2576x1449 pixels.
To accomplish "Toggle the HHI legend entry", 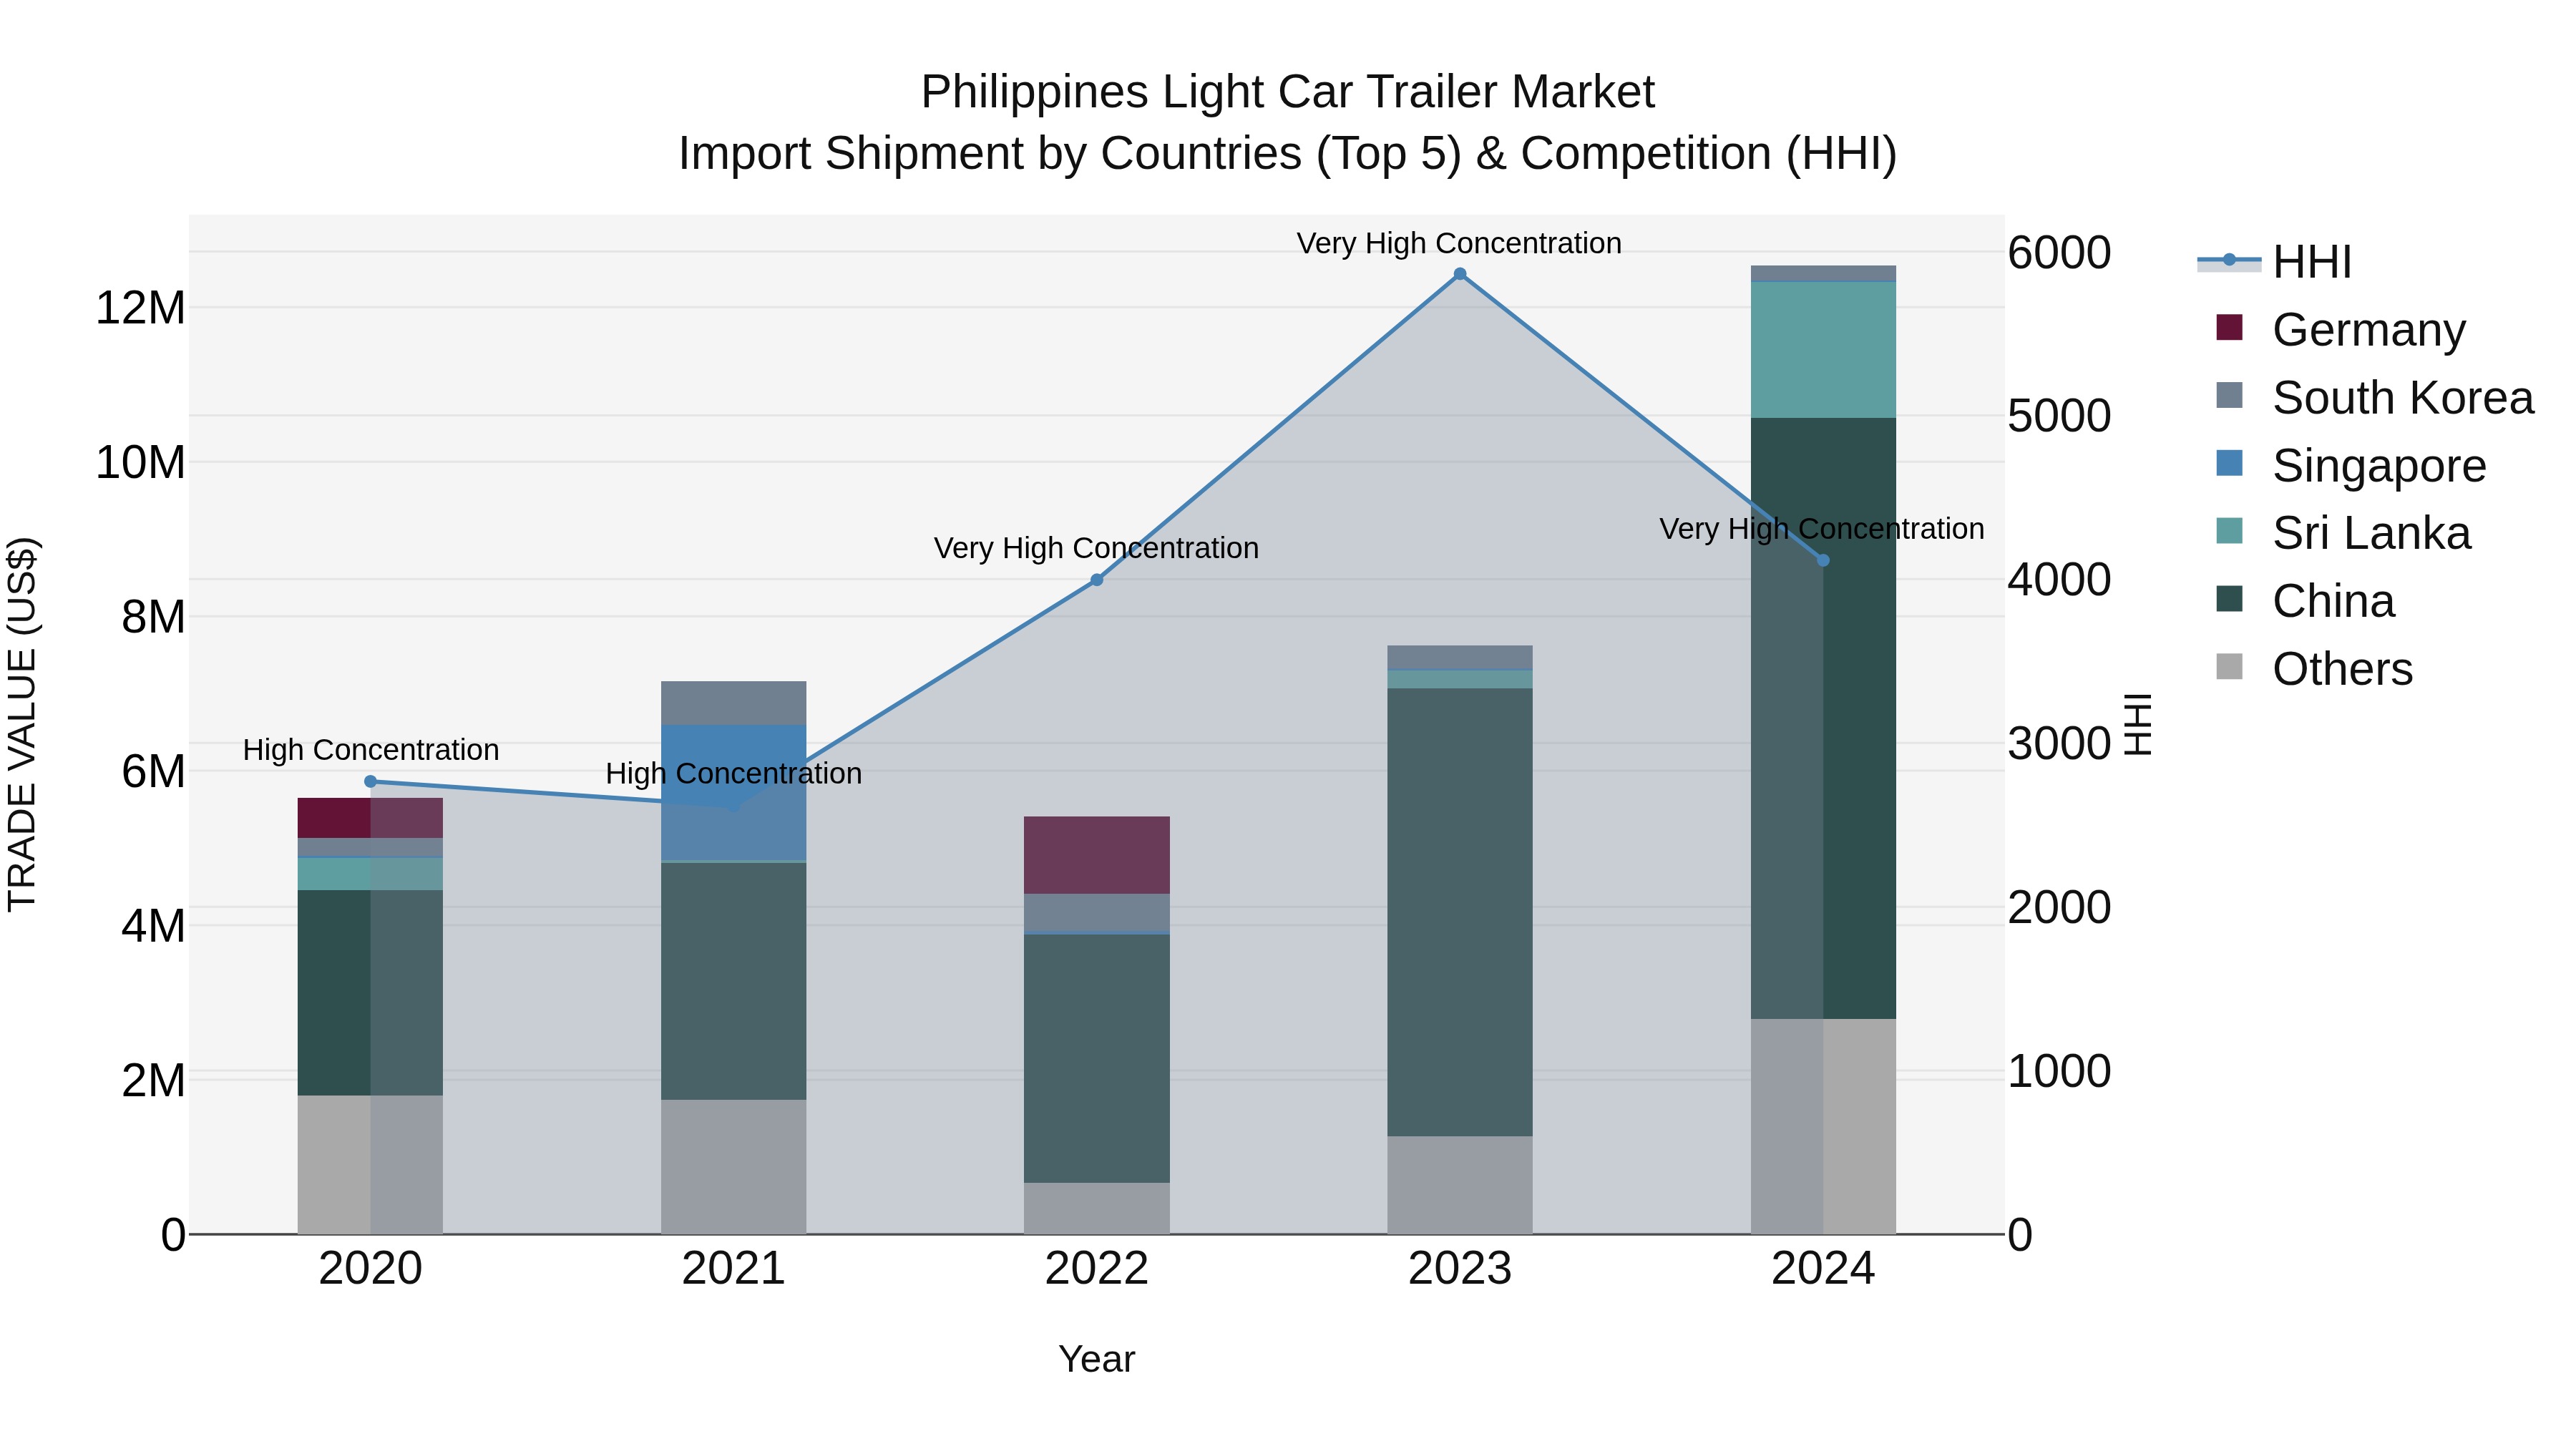I will point(2275,262).
